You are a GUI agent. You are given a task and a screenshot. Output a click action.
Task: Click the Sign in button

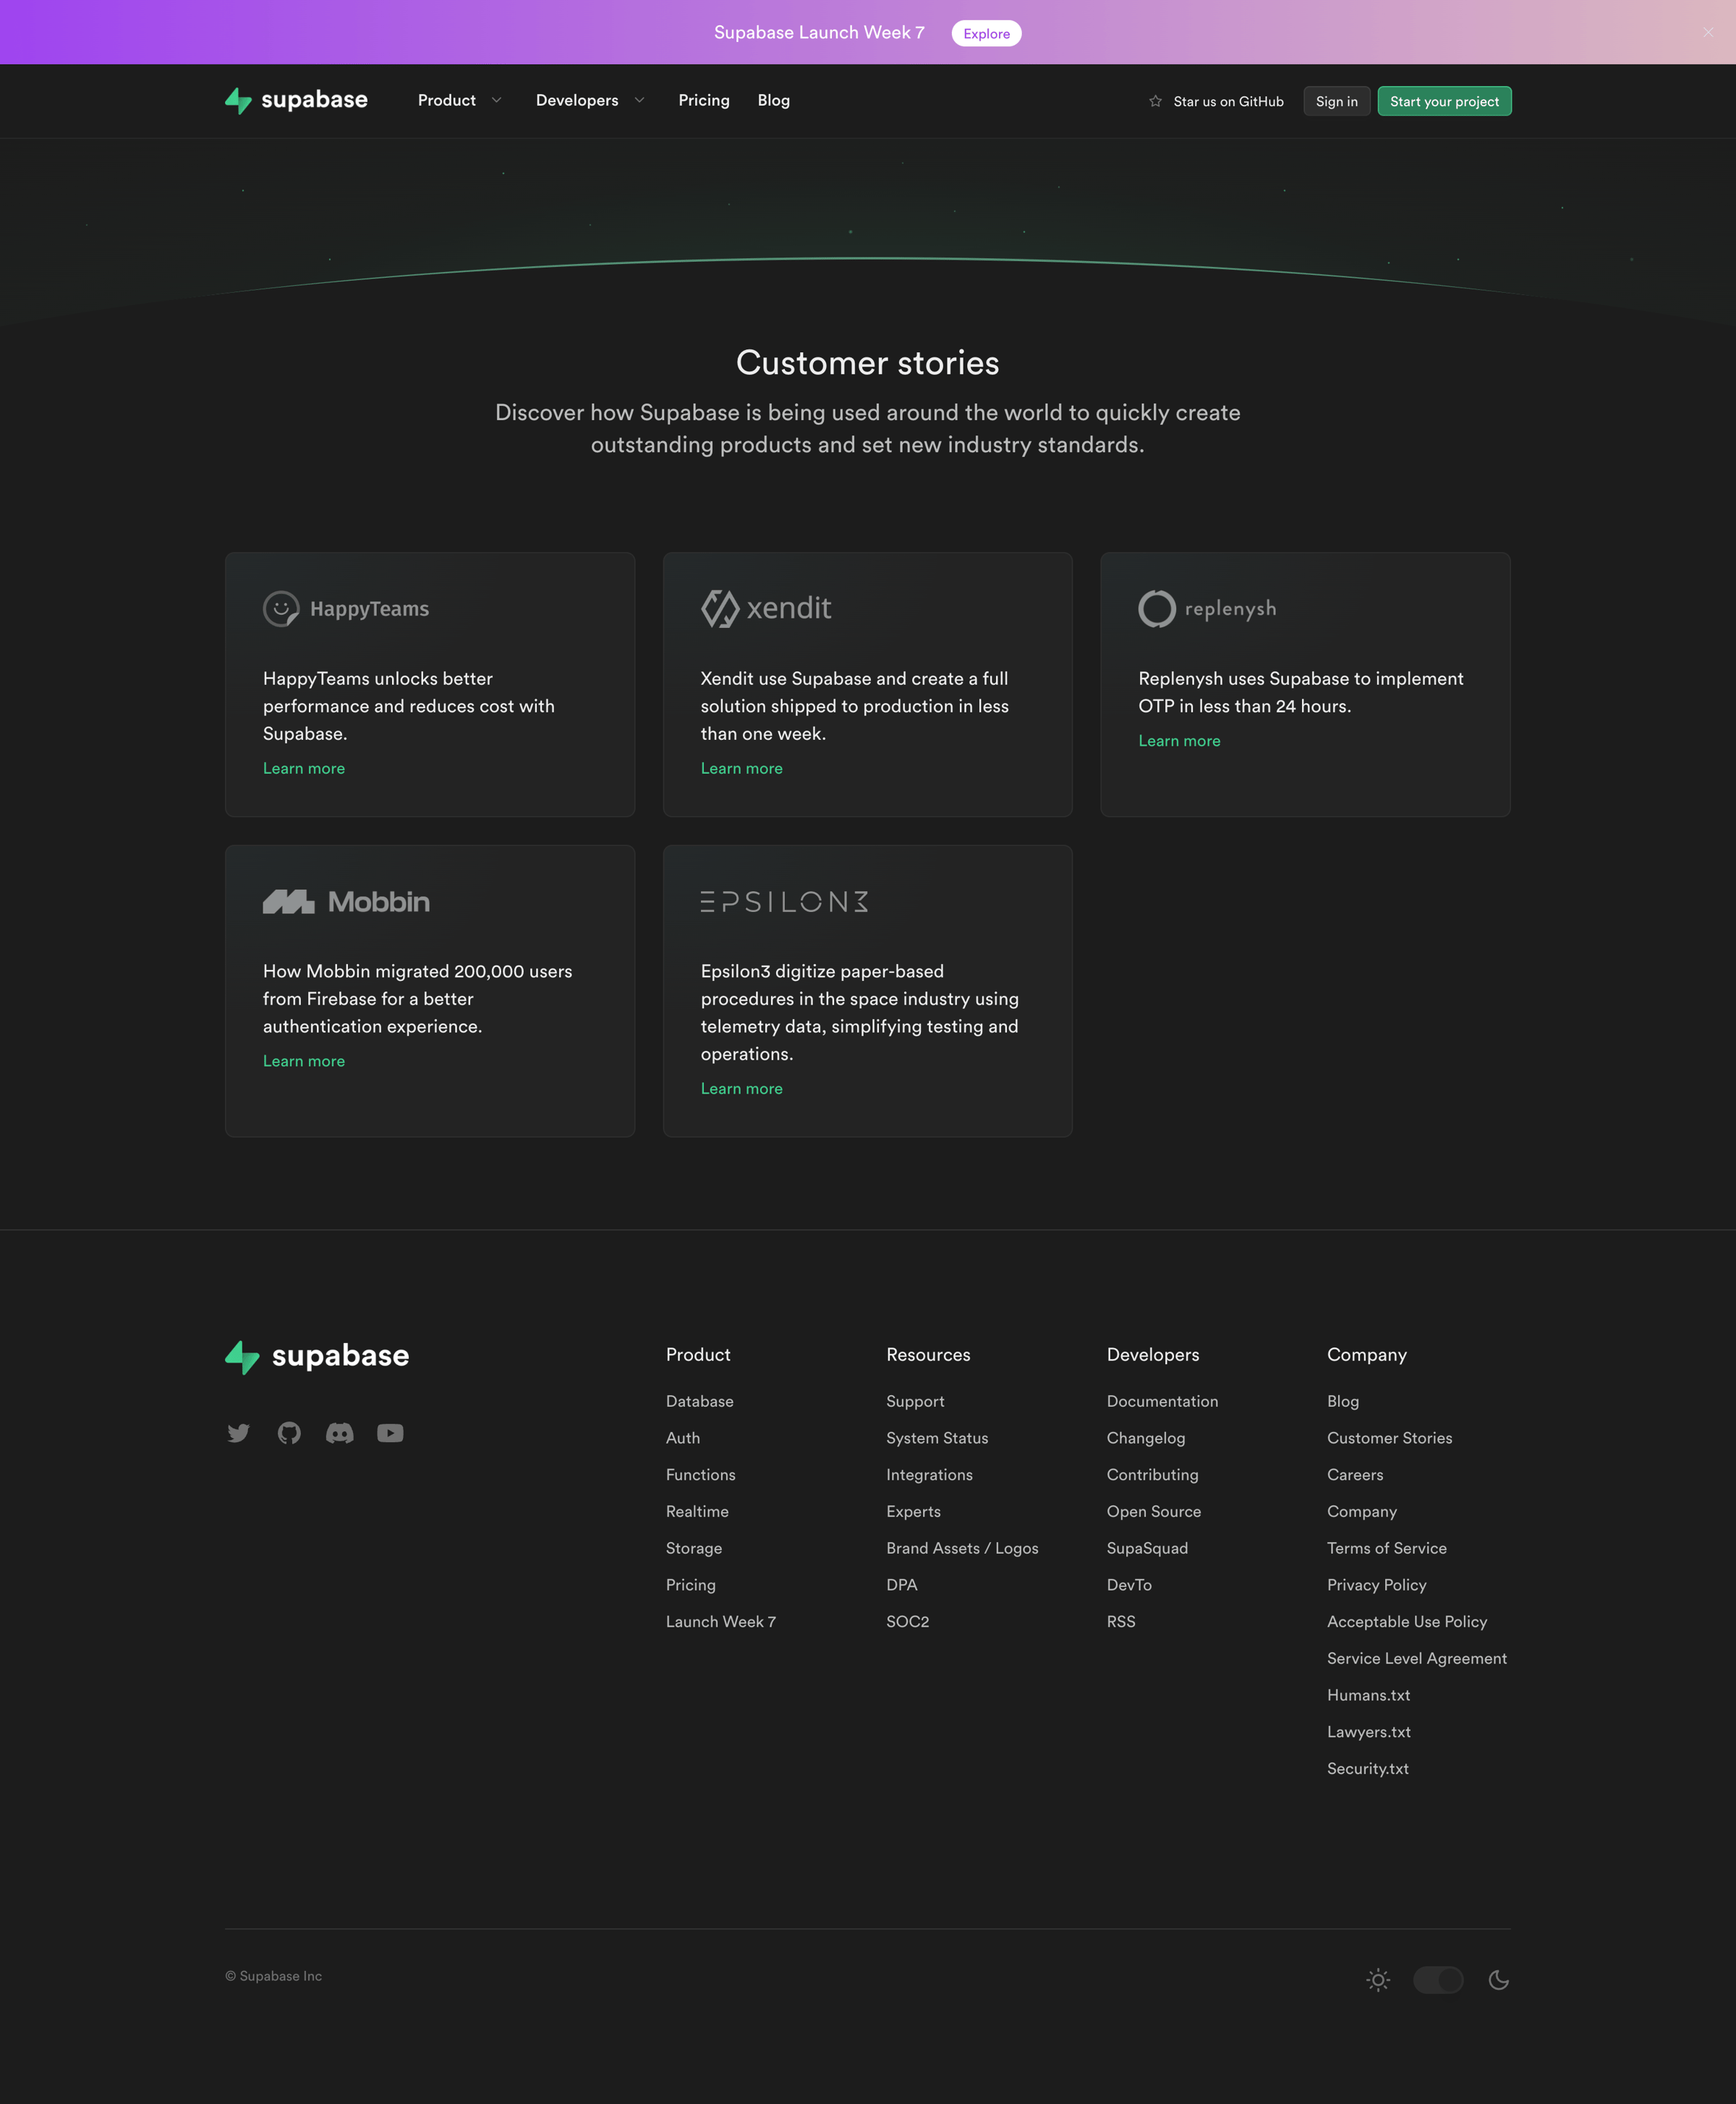pyautogui.click(x=1337, y=101)
